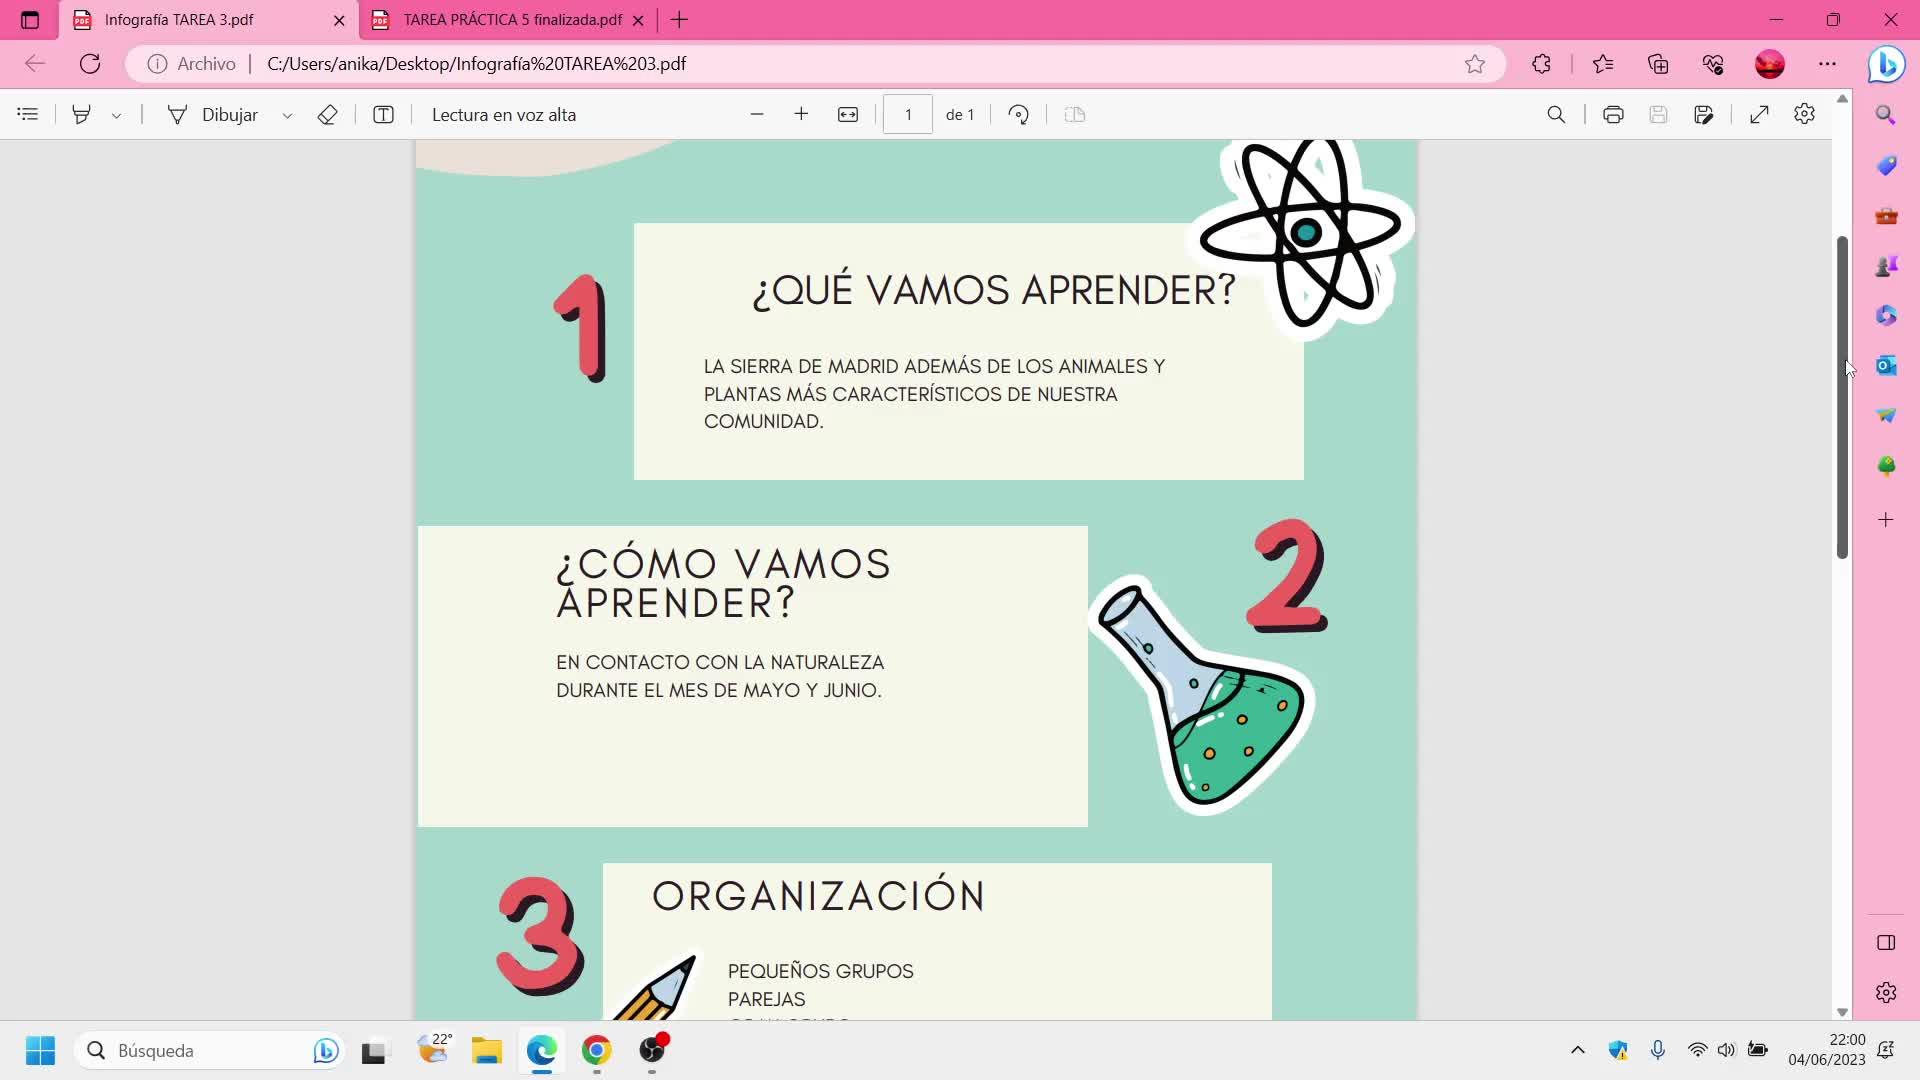Start Lectura en voz alta
The width and height of the screenshot is (1920, 1080).
click(503, 115)
